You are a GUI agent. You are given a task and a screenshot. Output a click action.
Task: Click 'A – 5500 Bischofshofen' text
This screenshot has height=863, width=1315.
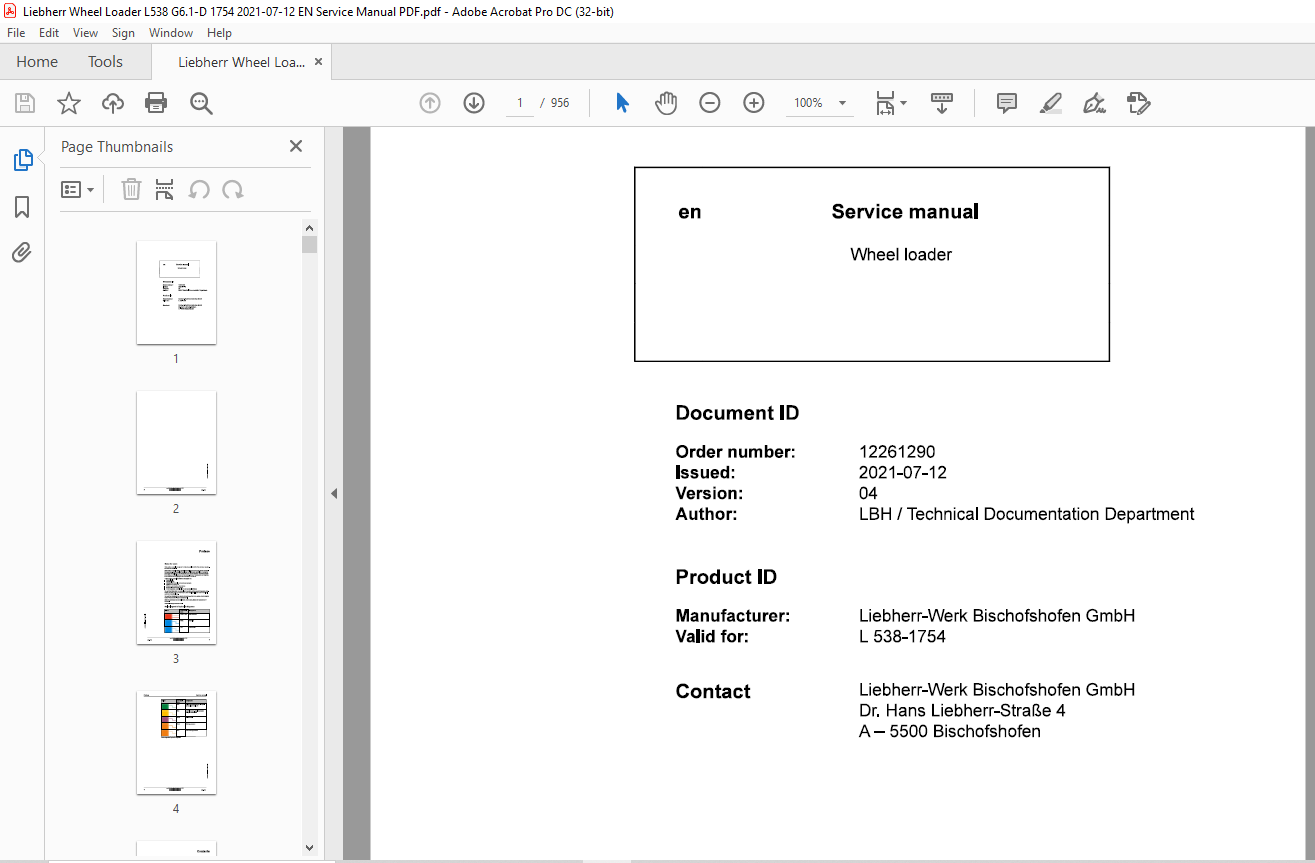(950, 732)
